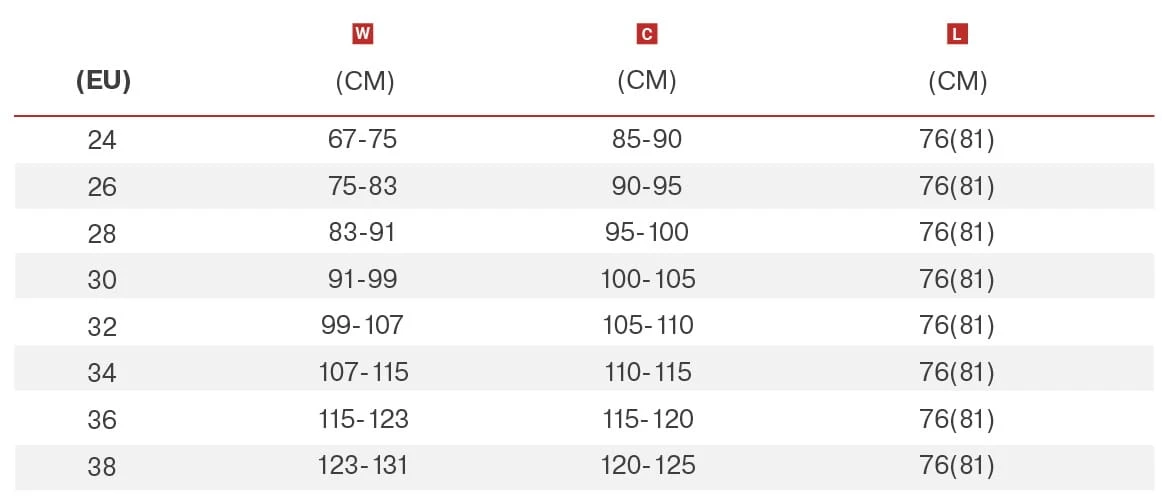This screenshot has height=500, width=1162.
Task: Click the (CM) label under L icon
Action: (x=957, y=81)
